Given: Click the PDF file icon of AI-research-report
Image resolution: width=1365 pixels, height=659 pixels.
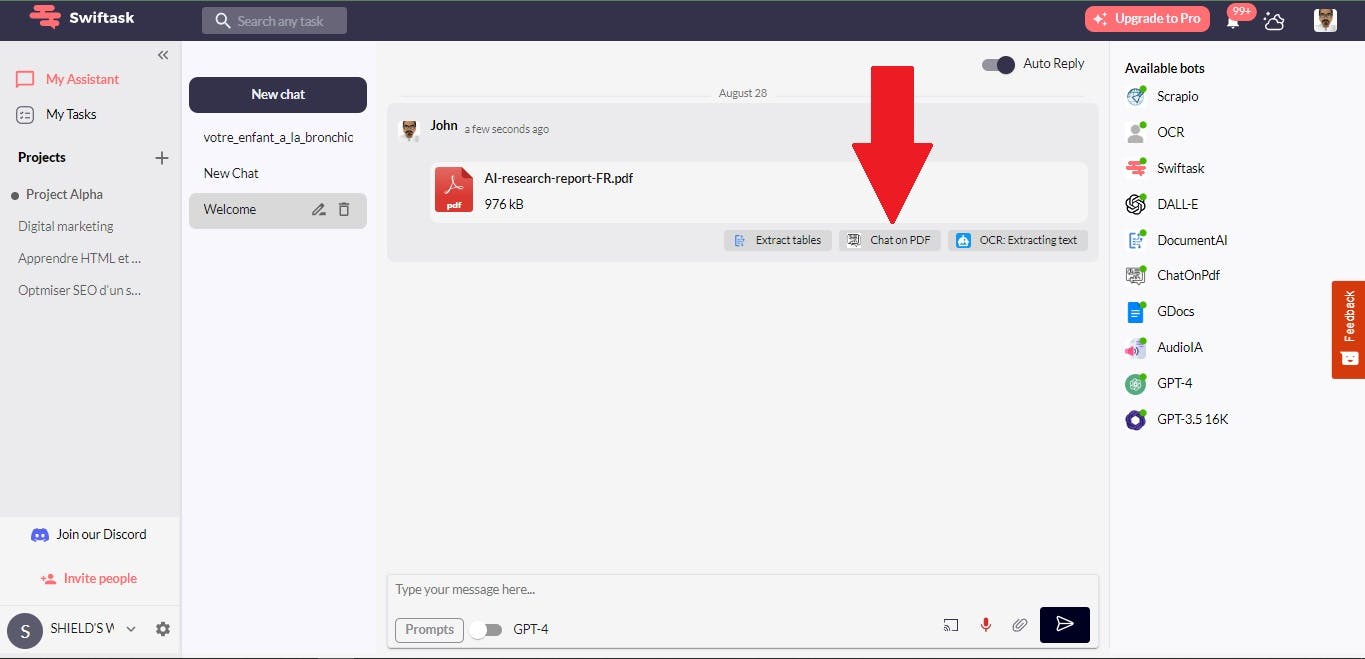Looking at the screenshot, I should 454,190.
